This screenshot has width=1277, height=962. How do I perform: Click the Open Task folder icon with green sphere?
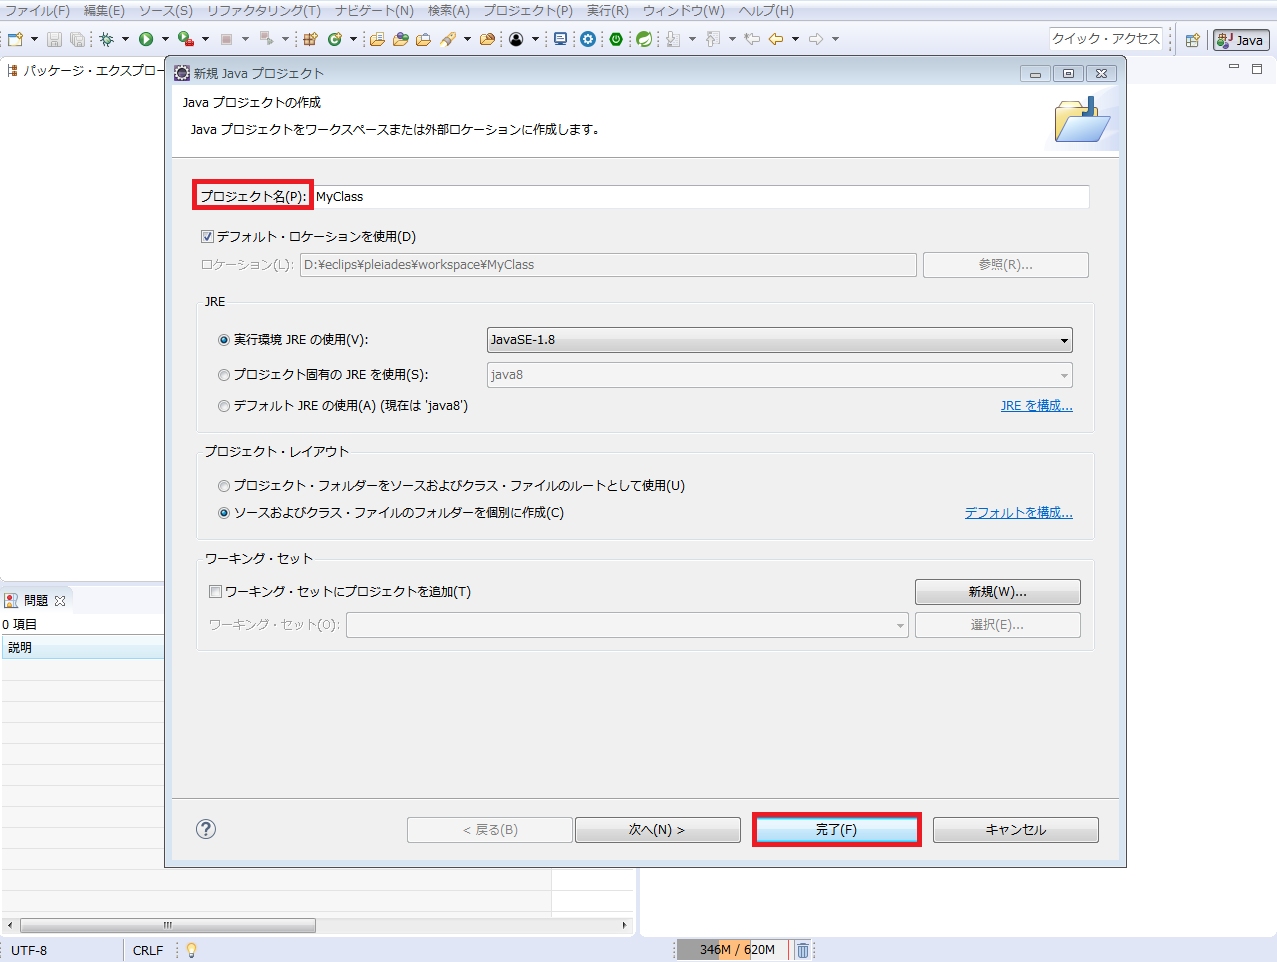[400, 39]
